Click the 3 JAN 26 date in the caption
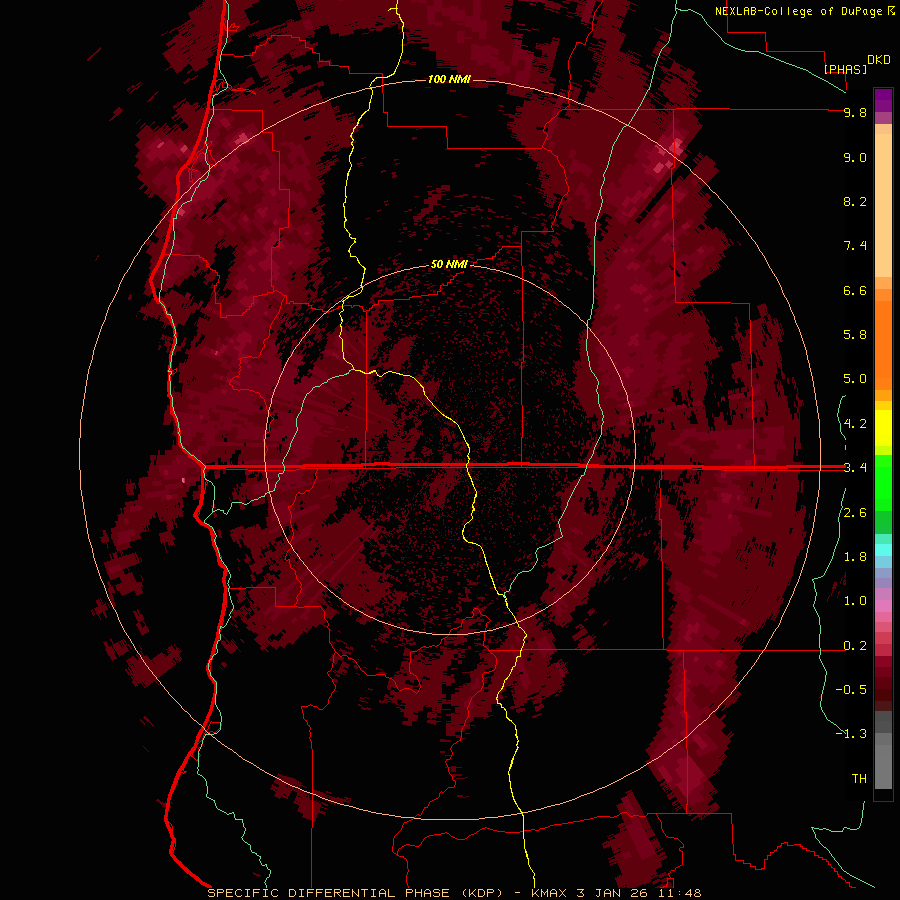 (614, 893)
